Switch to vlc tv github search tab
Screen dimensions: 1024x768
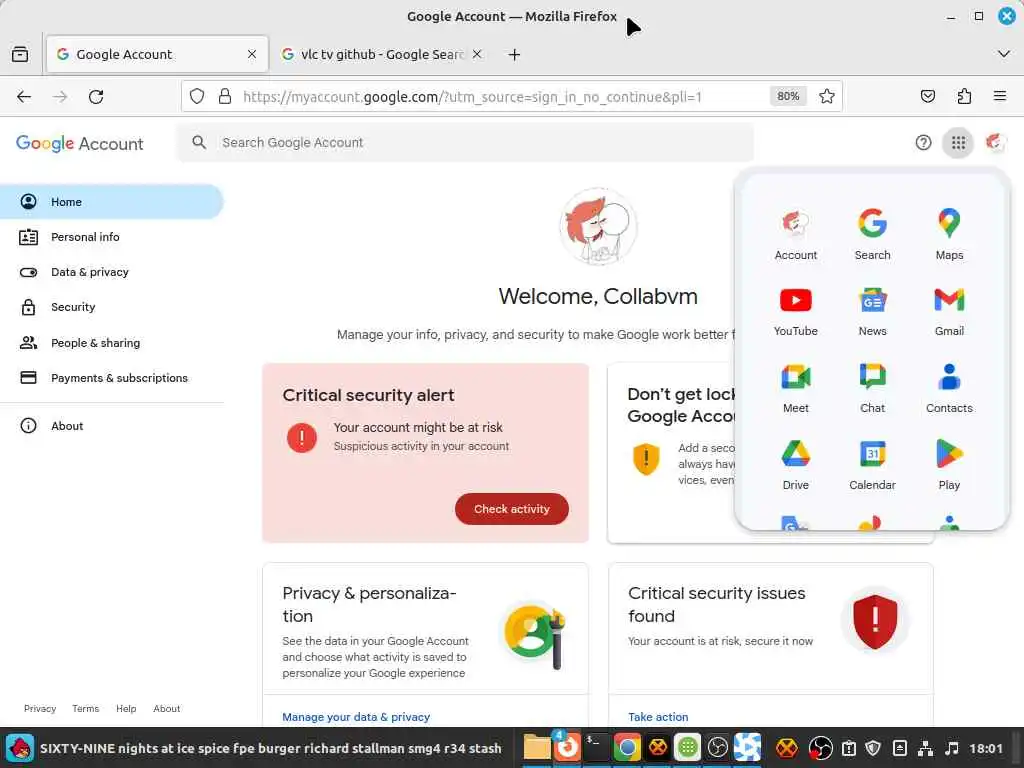coord(382,54)
